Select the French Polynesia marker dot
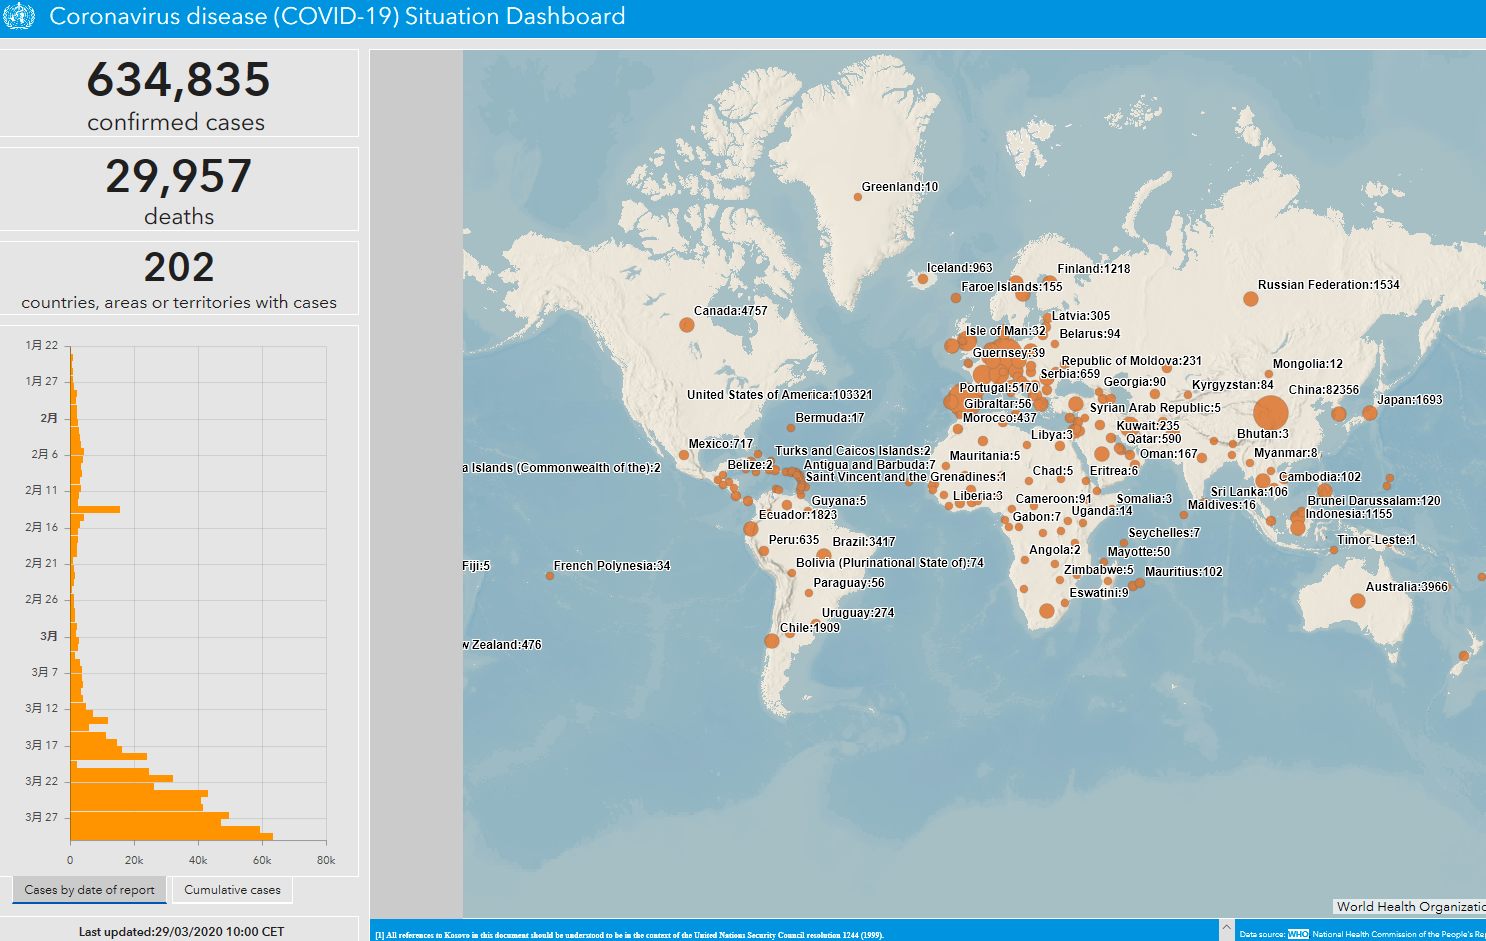Screen dimensions: 1486x941 pos(548,576)
